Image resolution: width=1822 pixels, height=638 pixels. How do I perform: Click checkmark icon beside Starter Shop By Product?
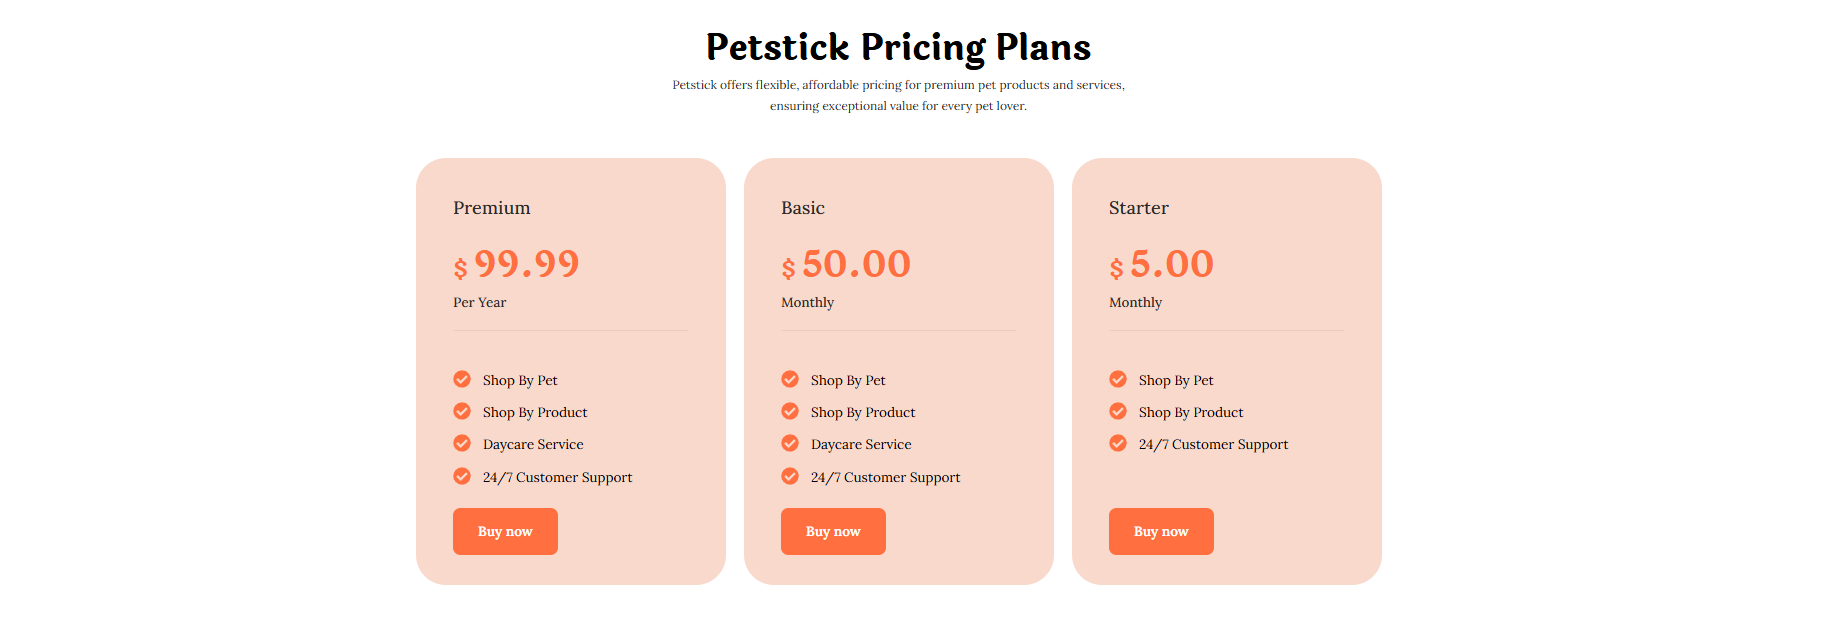pyautogui.click(x=1118, y=411)
